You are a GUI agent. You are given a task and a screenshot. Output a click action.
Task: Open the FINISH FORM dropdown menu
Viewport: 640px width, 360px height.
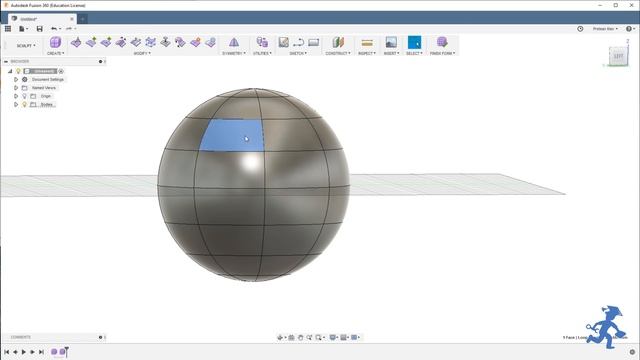coord(442,53)
